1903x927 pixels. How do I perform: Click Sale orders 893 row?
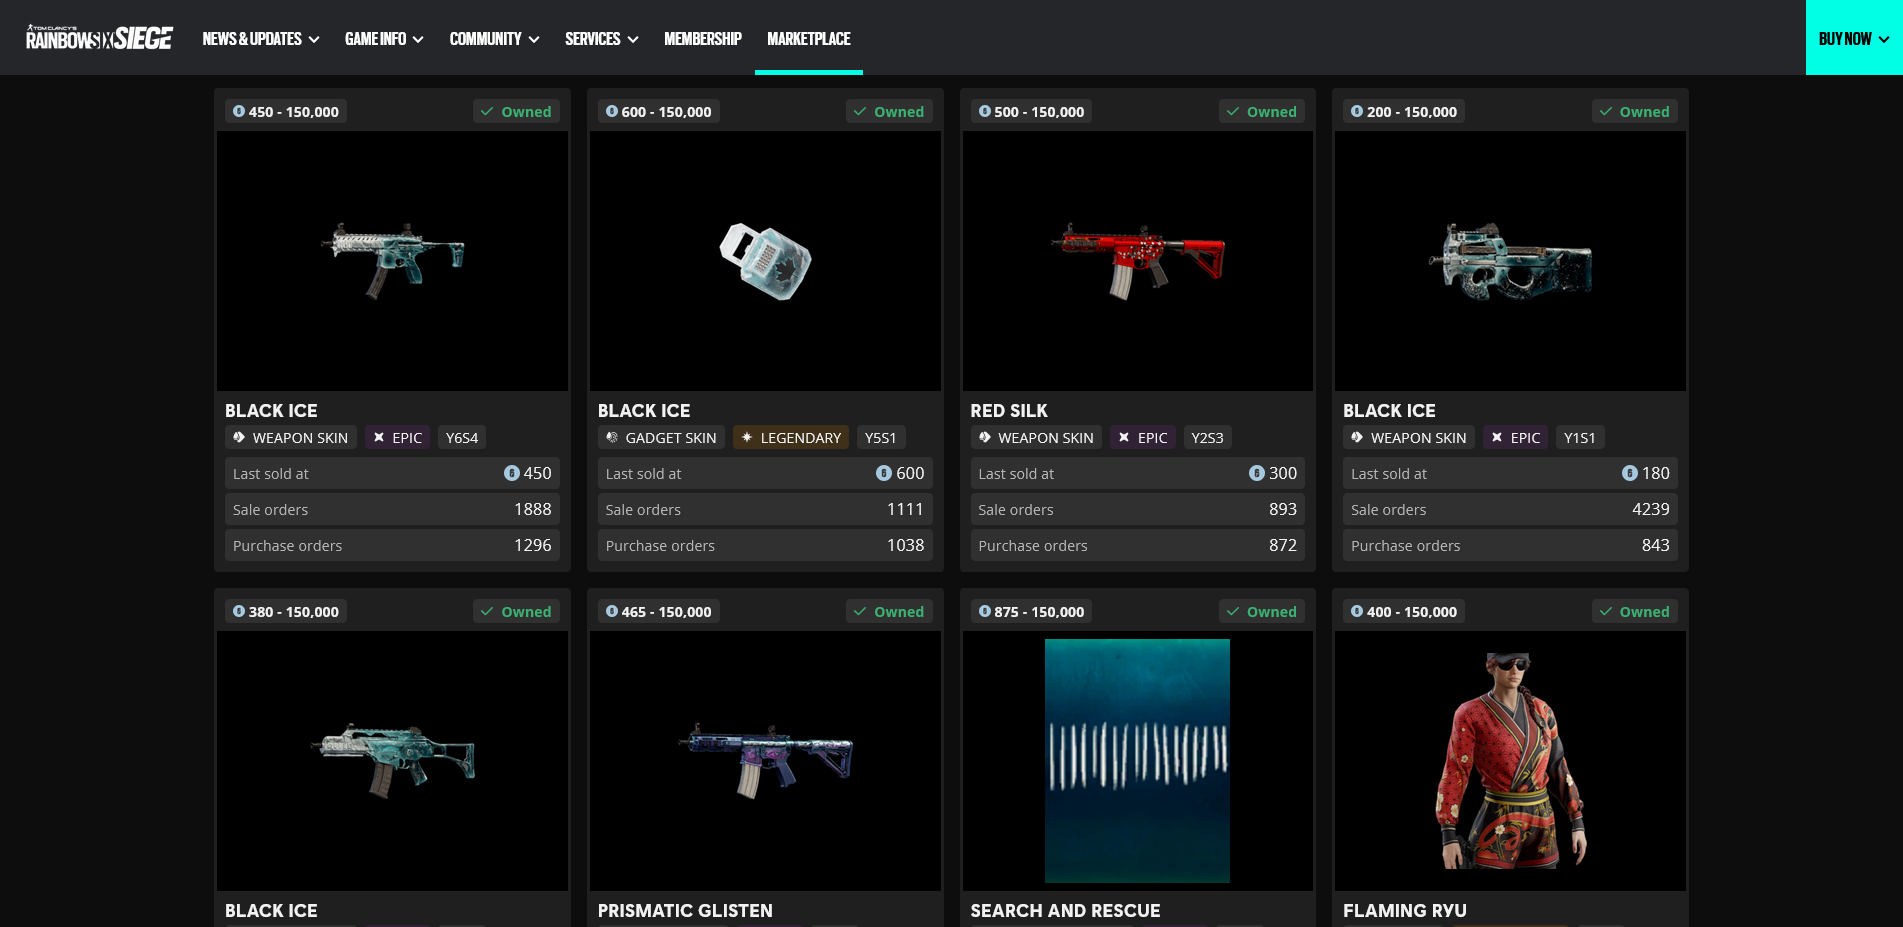pos(1138,509)
